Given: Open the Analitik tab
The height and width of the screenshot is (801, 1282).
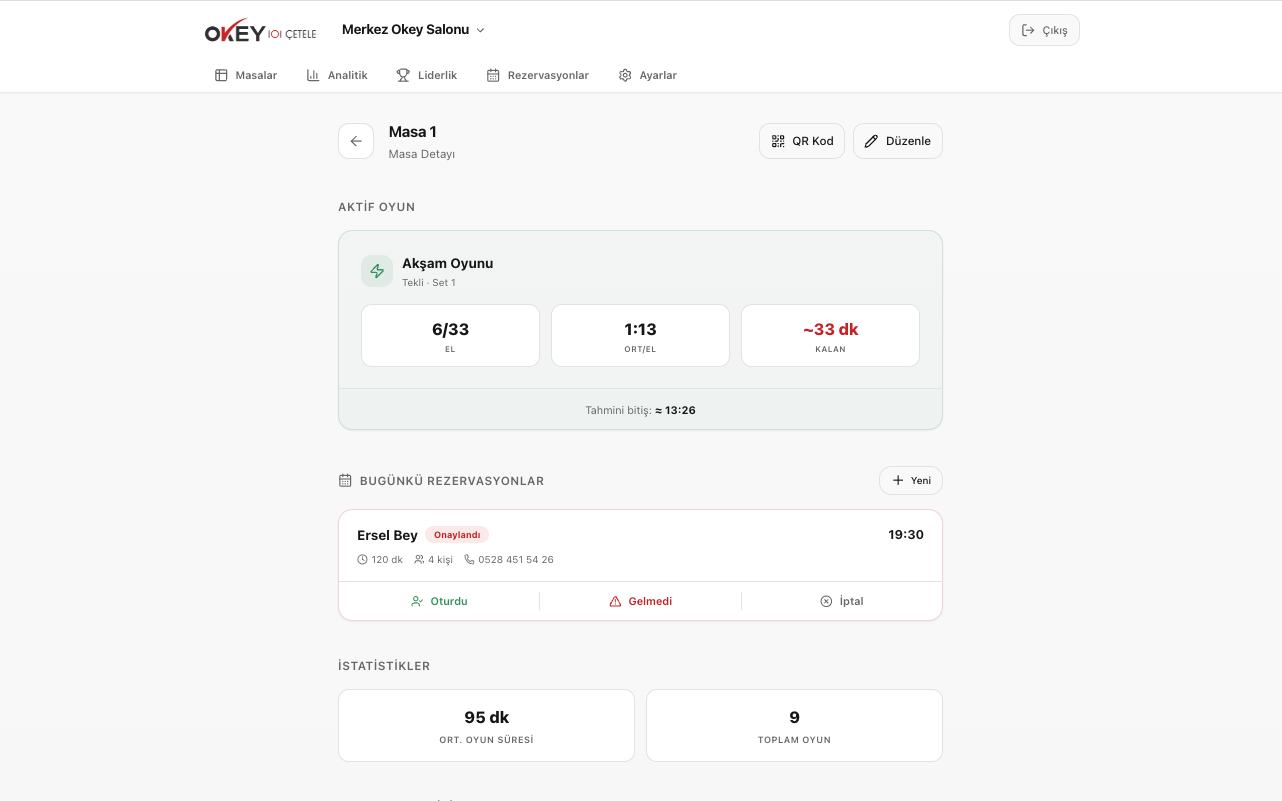Looking at the screenshot, I should pyautogui.click(x=337, y=75).
